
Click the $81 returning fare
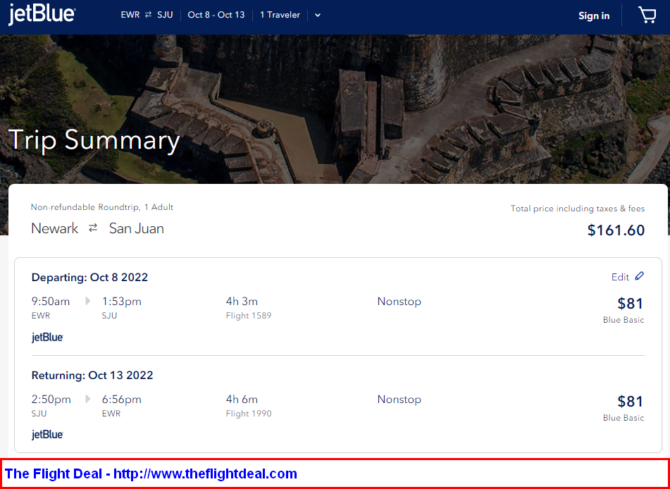[x=630, y=401]
